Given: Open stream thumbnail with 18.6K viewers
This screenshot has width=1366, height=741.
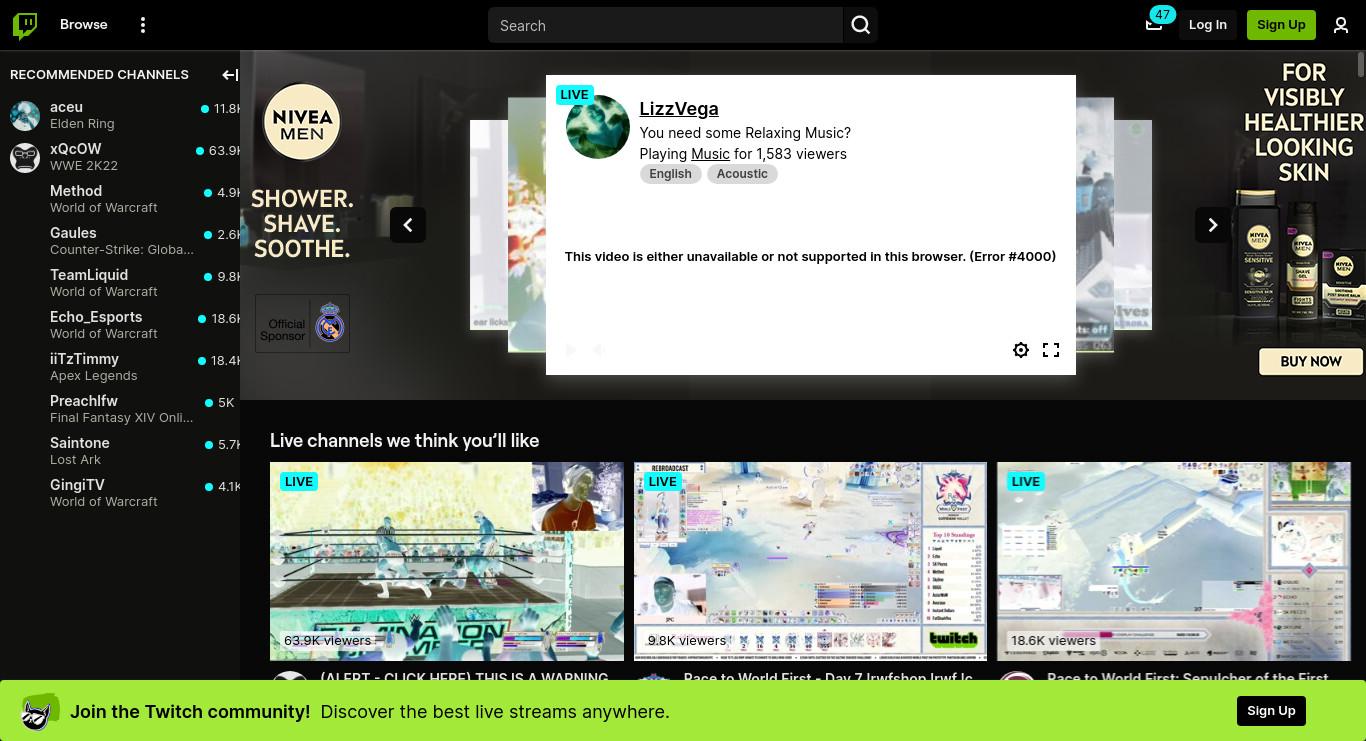Looking at the screenshot, I should click(1174, 561).
